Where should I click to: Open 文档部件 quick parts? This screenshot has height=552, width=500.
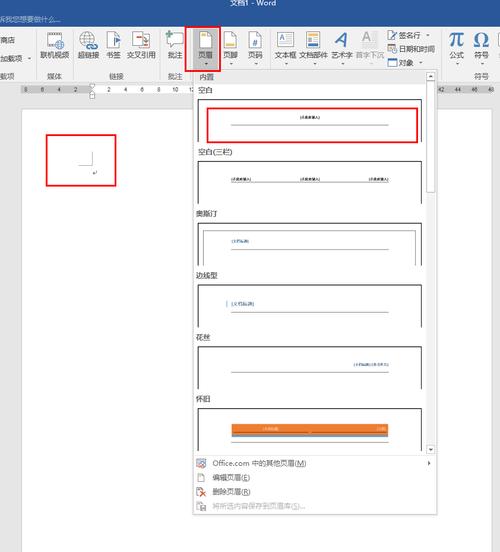(x=313, y=49)
